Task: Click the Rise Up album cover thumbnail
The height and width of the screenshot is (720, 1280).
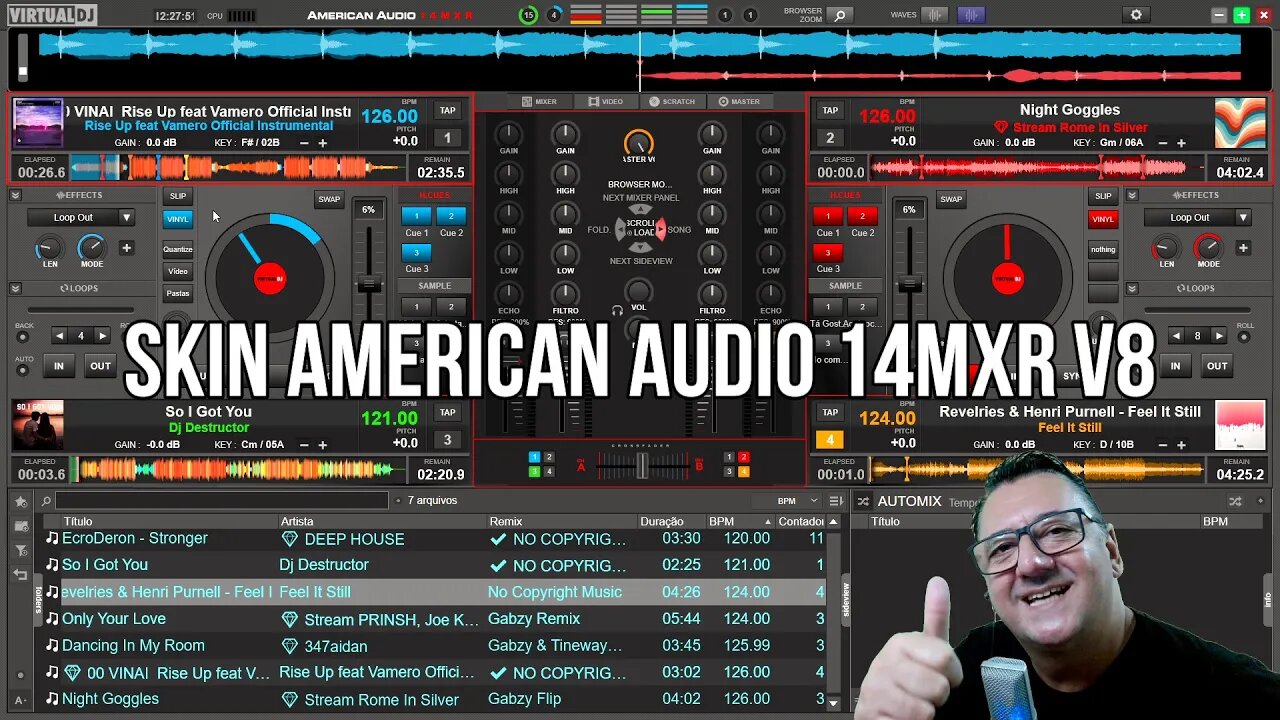Action: click(38, 124)
